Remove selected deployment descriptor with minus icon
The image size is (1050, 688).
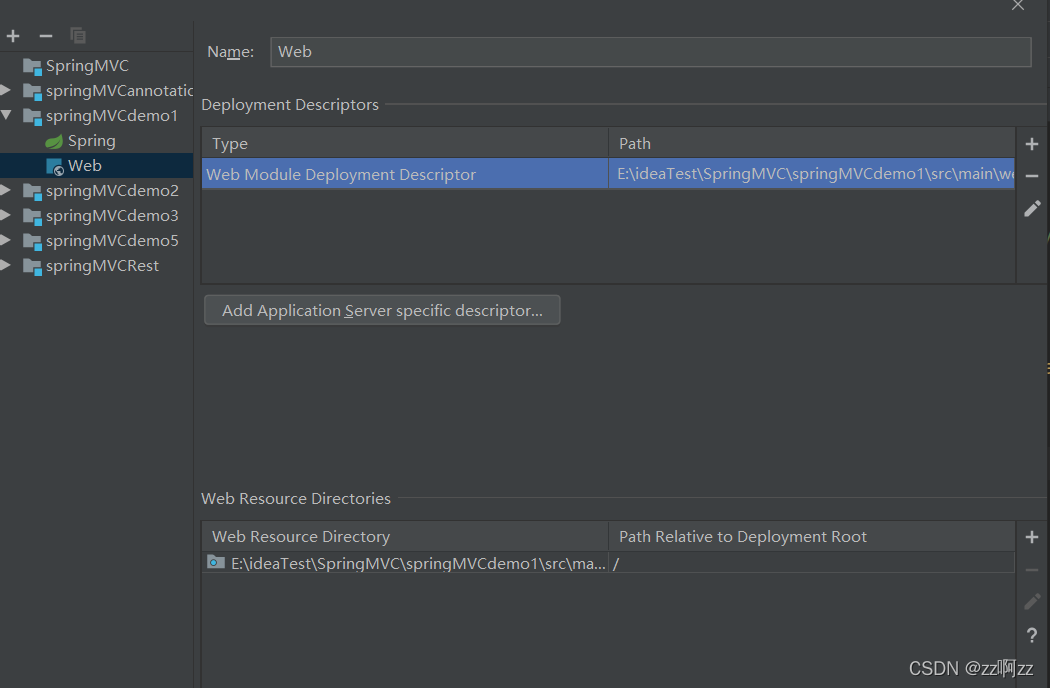click(1031, 176)
